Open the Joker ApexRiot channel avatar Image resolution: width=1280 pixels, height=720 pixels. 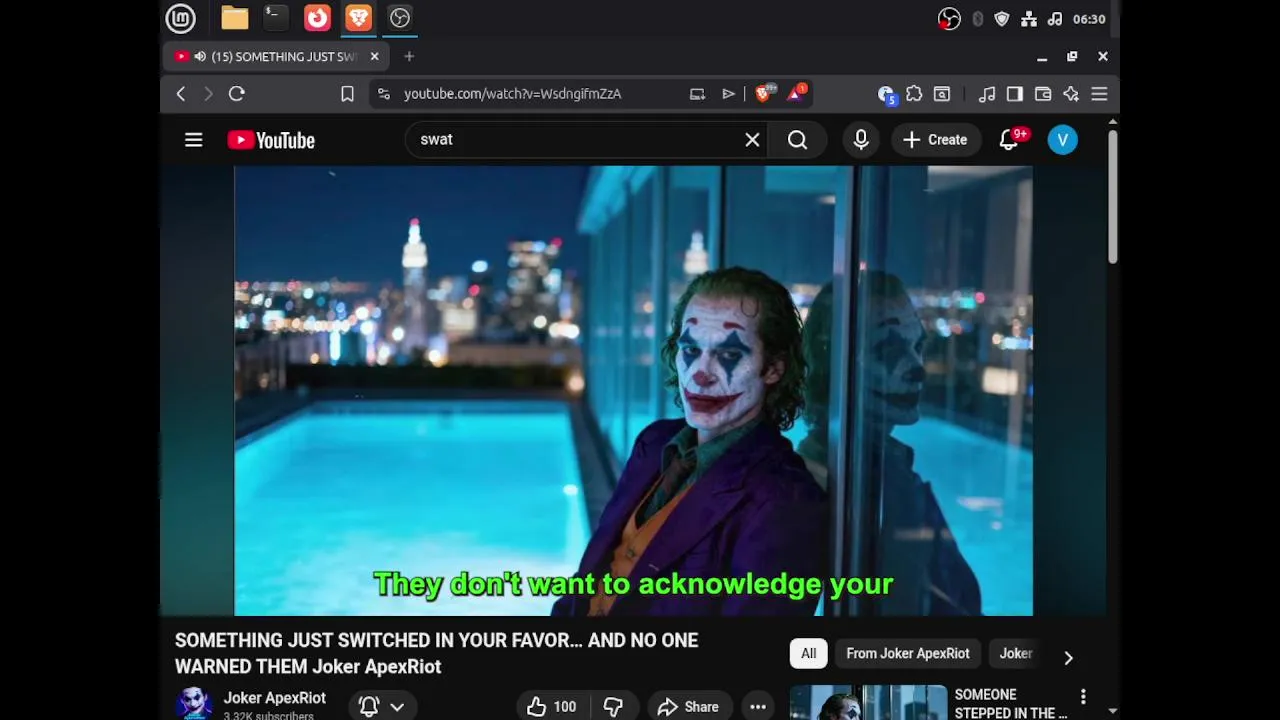pyautogui.click(x=194, y=704)
